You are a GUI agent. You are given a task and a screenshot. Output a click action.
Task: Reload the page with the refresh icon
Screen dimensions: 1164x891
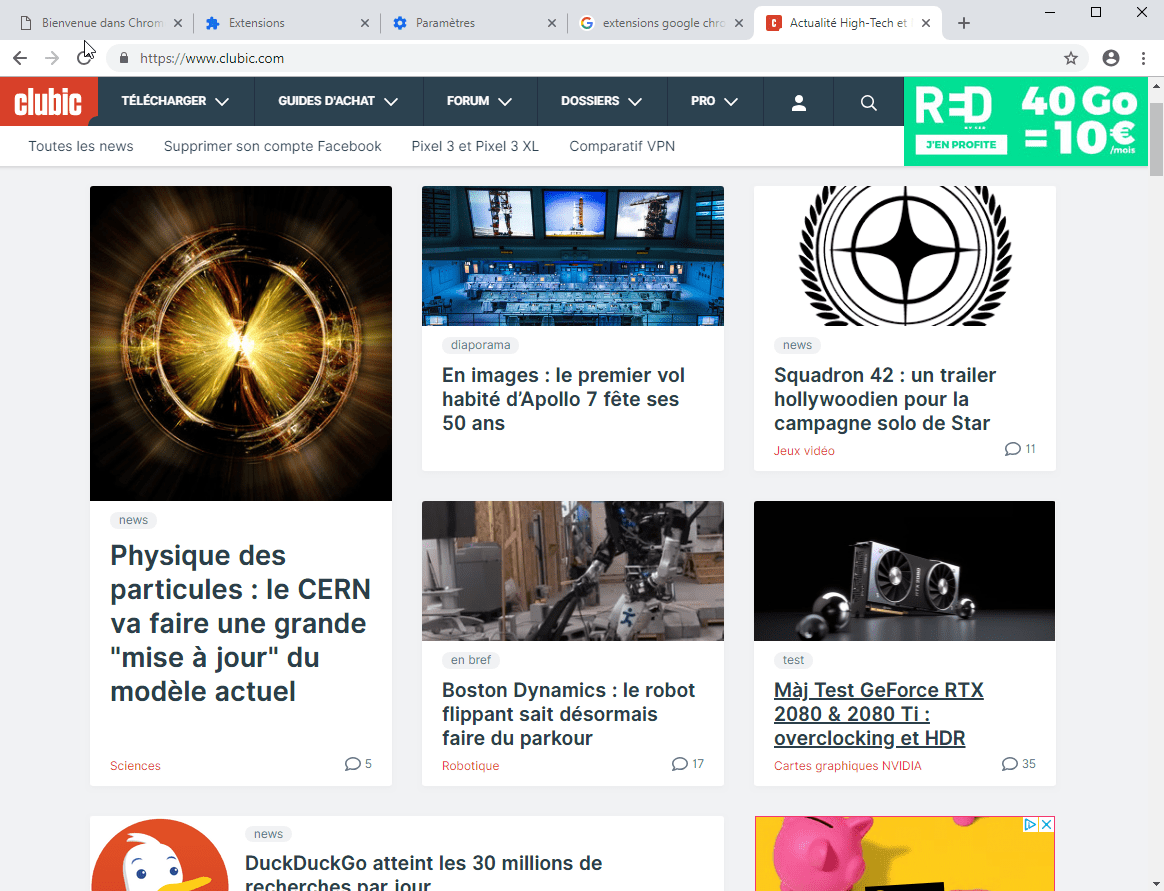[x=84, y=58]
